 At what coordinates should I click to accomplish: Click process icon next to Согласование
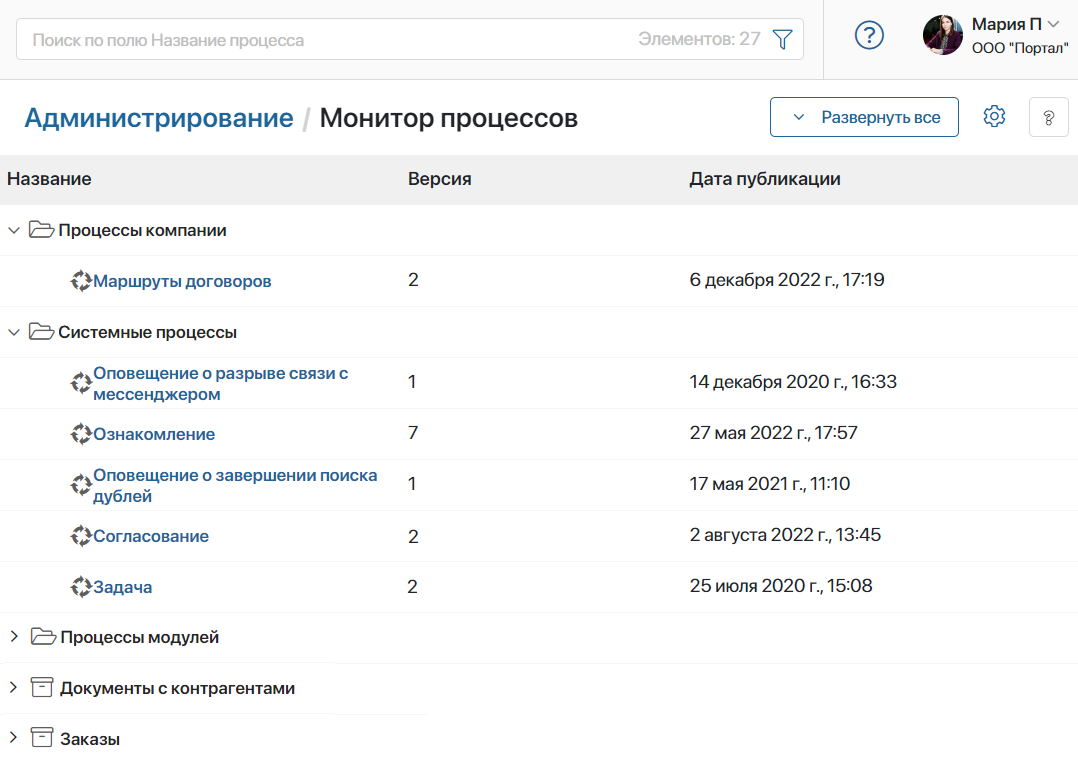(x=81, y=536)
